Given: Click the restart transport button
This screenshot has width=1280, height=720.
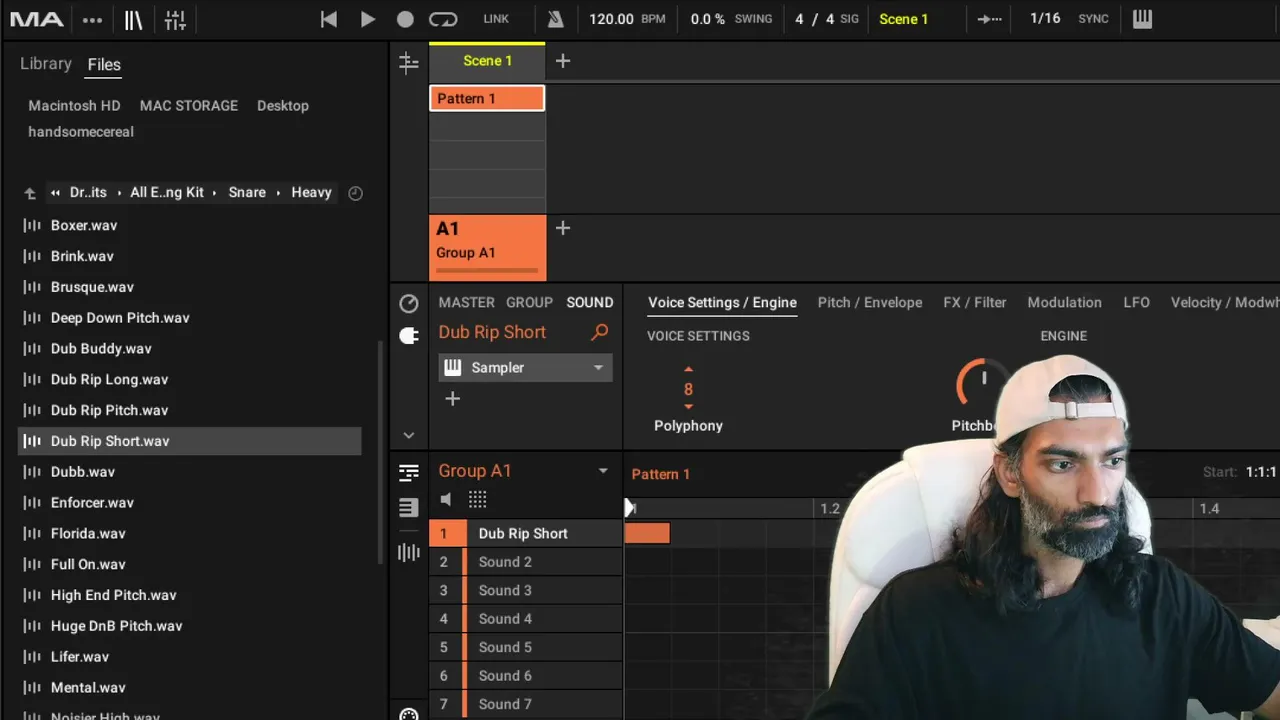Looking at the screenshot, I should click(328, 19).
